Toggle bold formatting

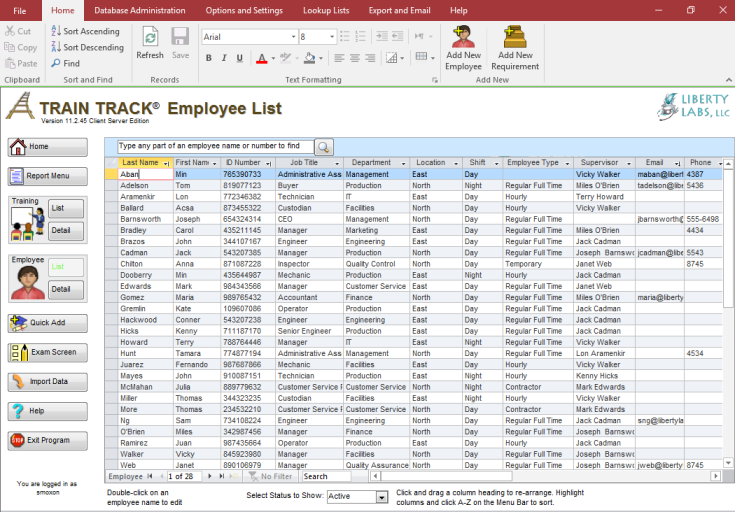(x=209, y=58)
